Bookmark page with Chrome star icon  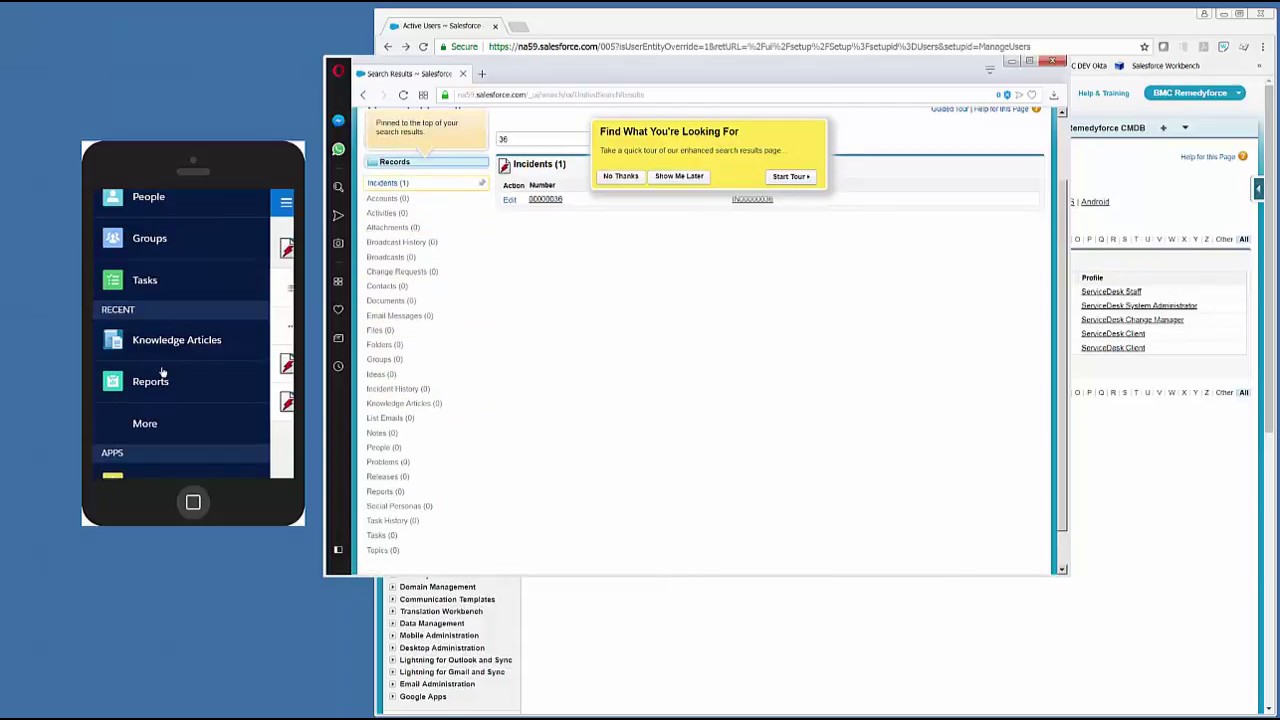[x=1144, y=47]
